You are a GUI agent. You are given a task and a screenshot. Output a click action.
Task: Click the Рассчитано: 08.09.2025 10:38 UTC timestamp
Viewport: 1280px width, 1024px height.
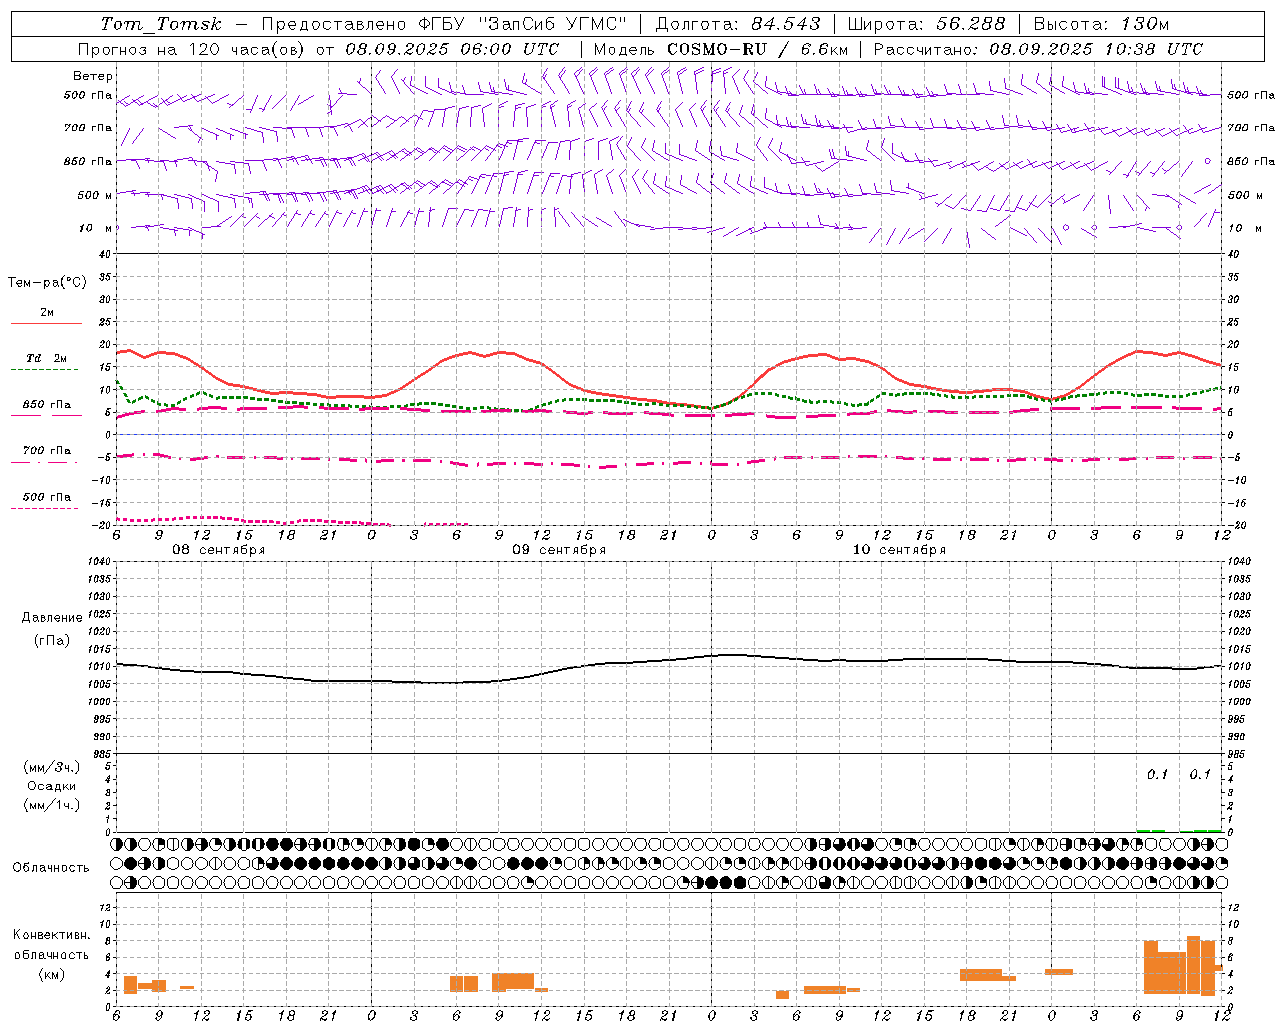pos(1038,49)
